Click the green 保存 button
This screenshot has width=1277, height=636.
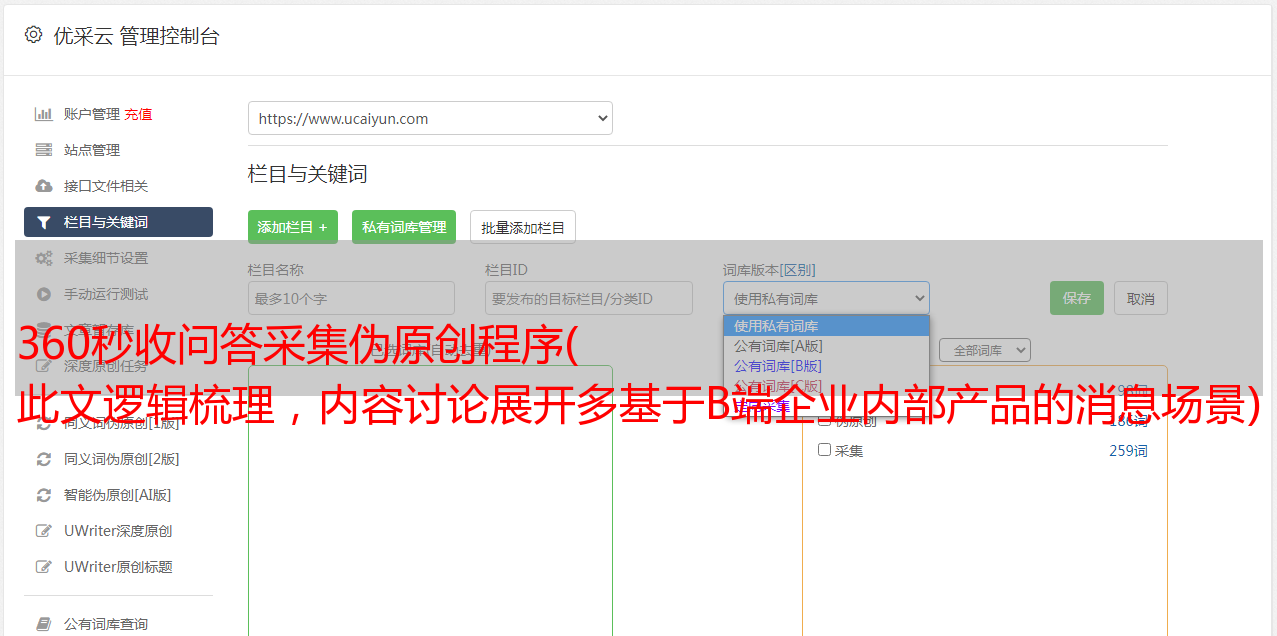click(x=1077, y=298)
